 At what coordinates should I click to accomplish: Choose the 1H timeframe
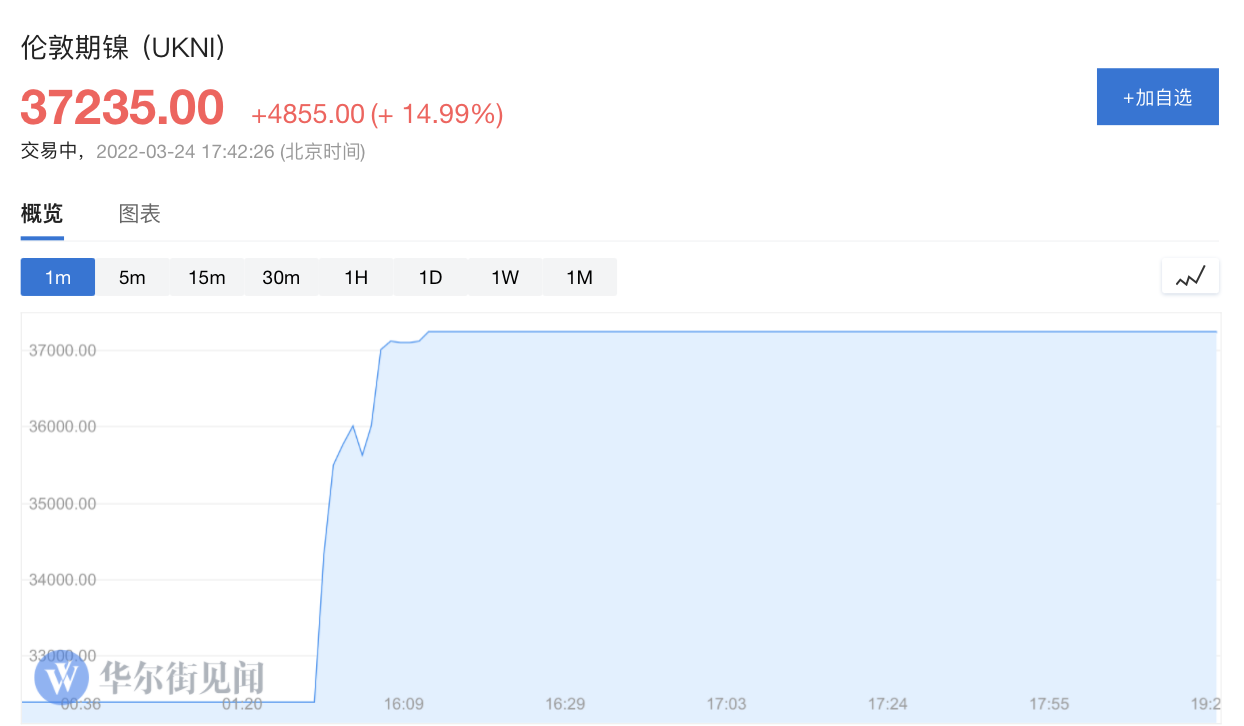click(356, 277)
